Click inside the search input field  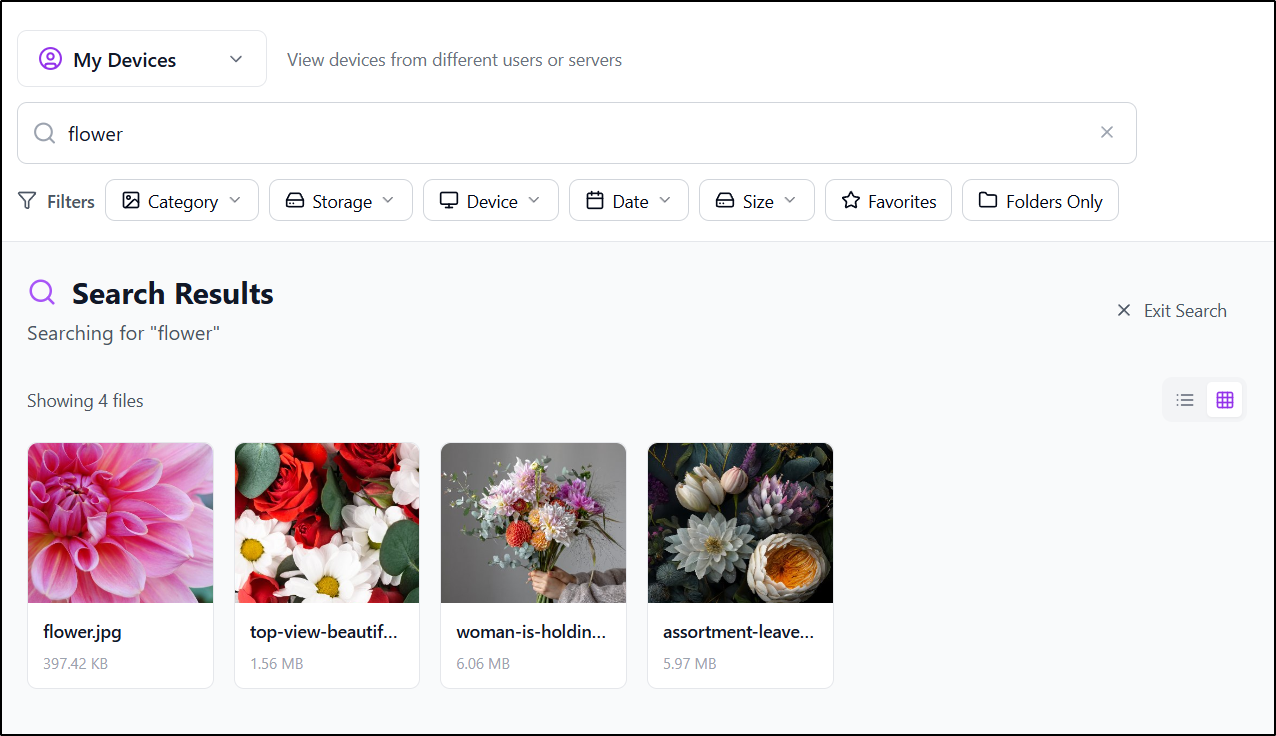tap(400, 132)
